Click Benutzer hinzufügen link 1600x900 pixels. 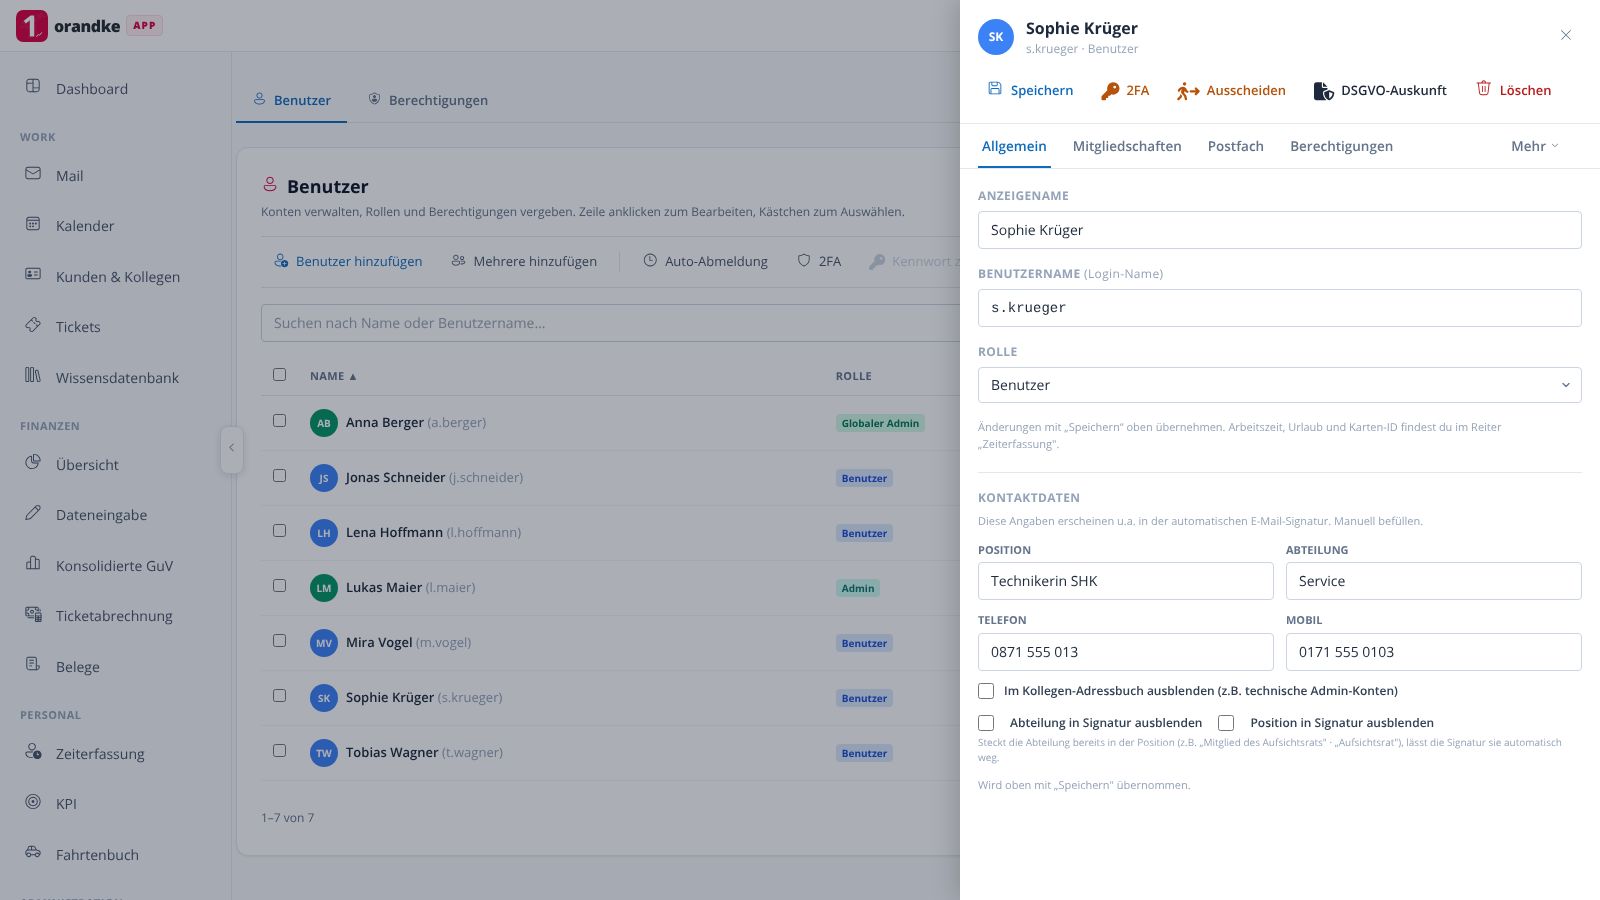coord(348,261)
